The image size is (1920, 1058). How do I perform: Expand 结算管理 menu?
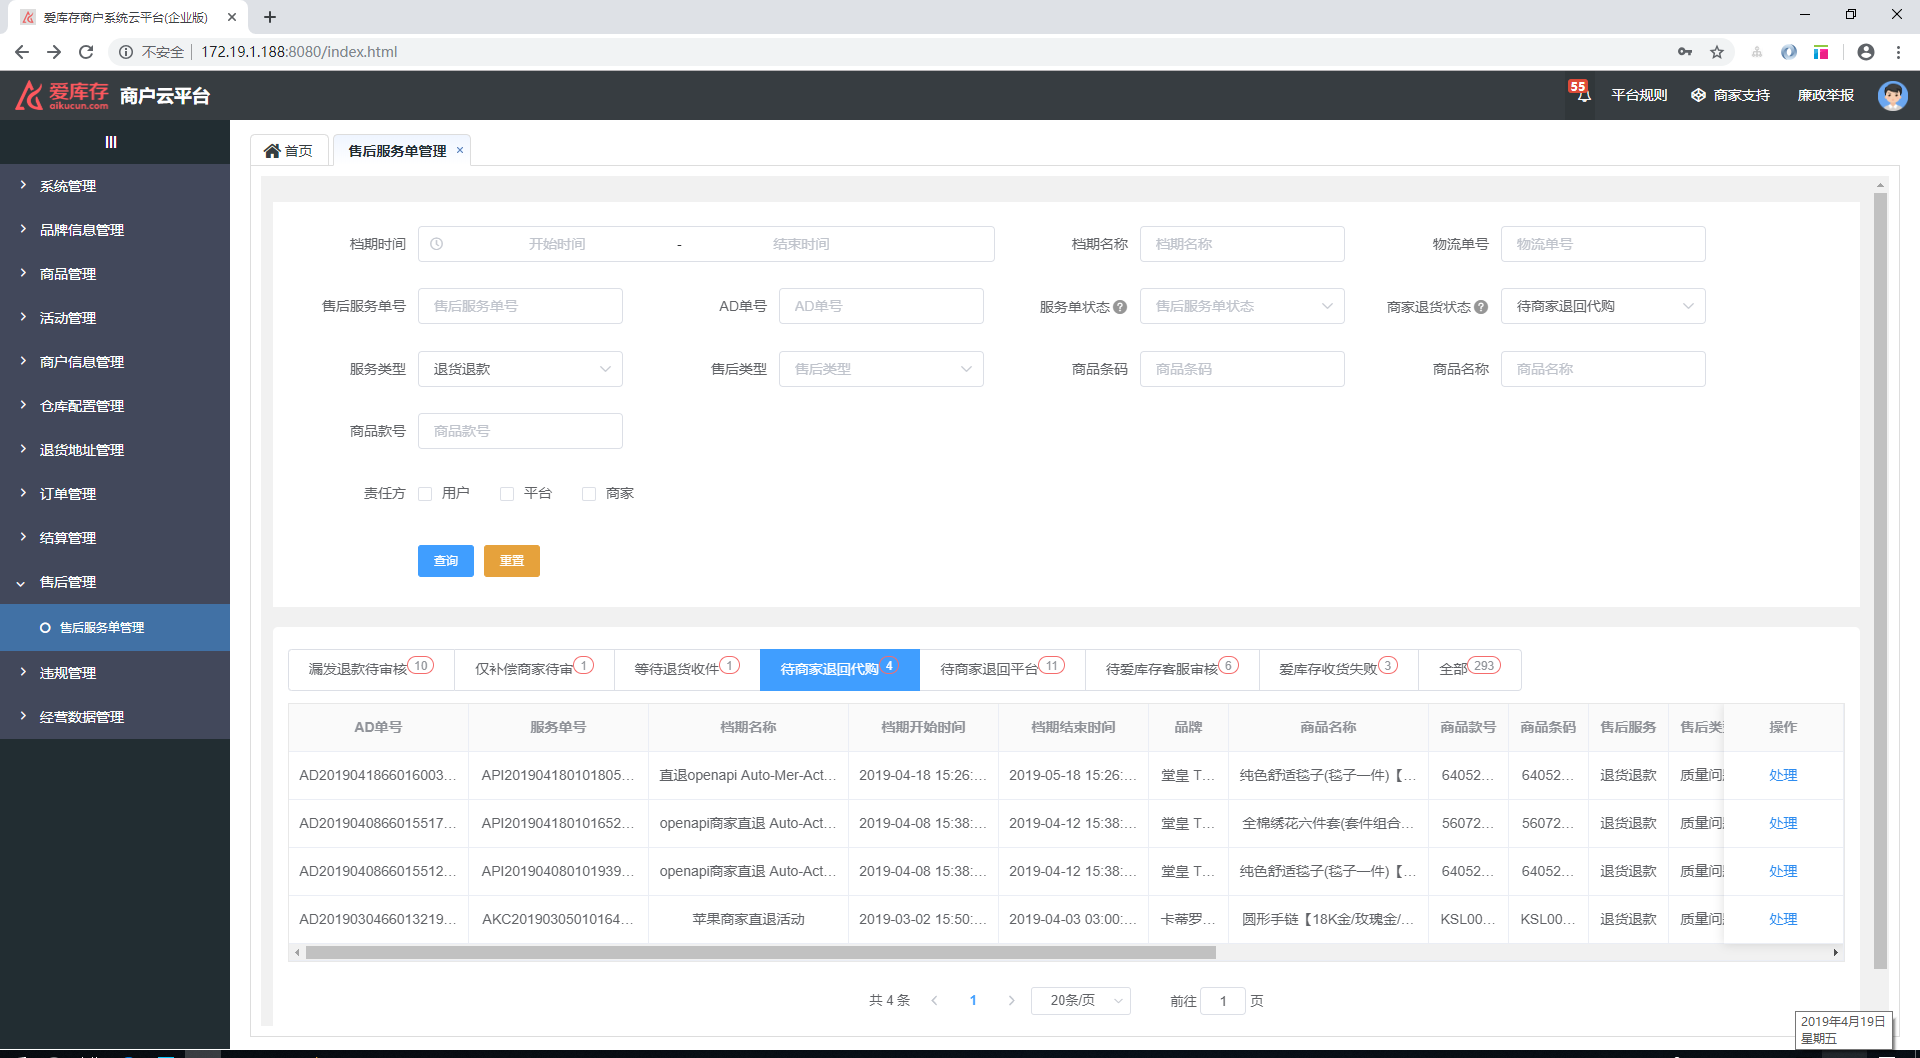tap(115, 538)
